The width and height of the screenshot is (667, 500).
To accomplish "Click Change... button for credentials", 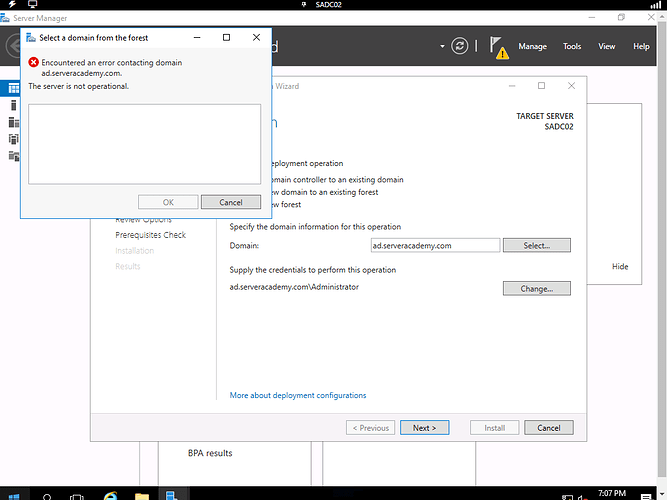I will (x=536, y=289).
